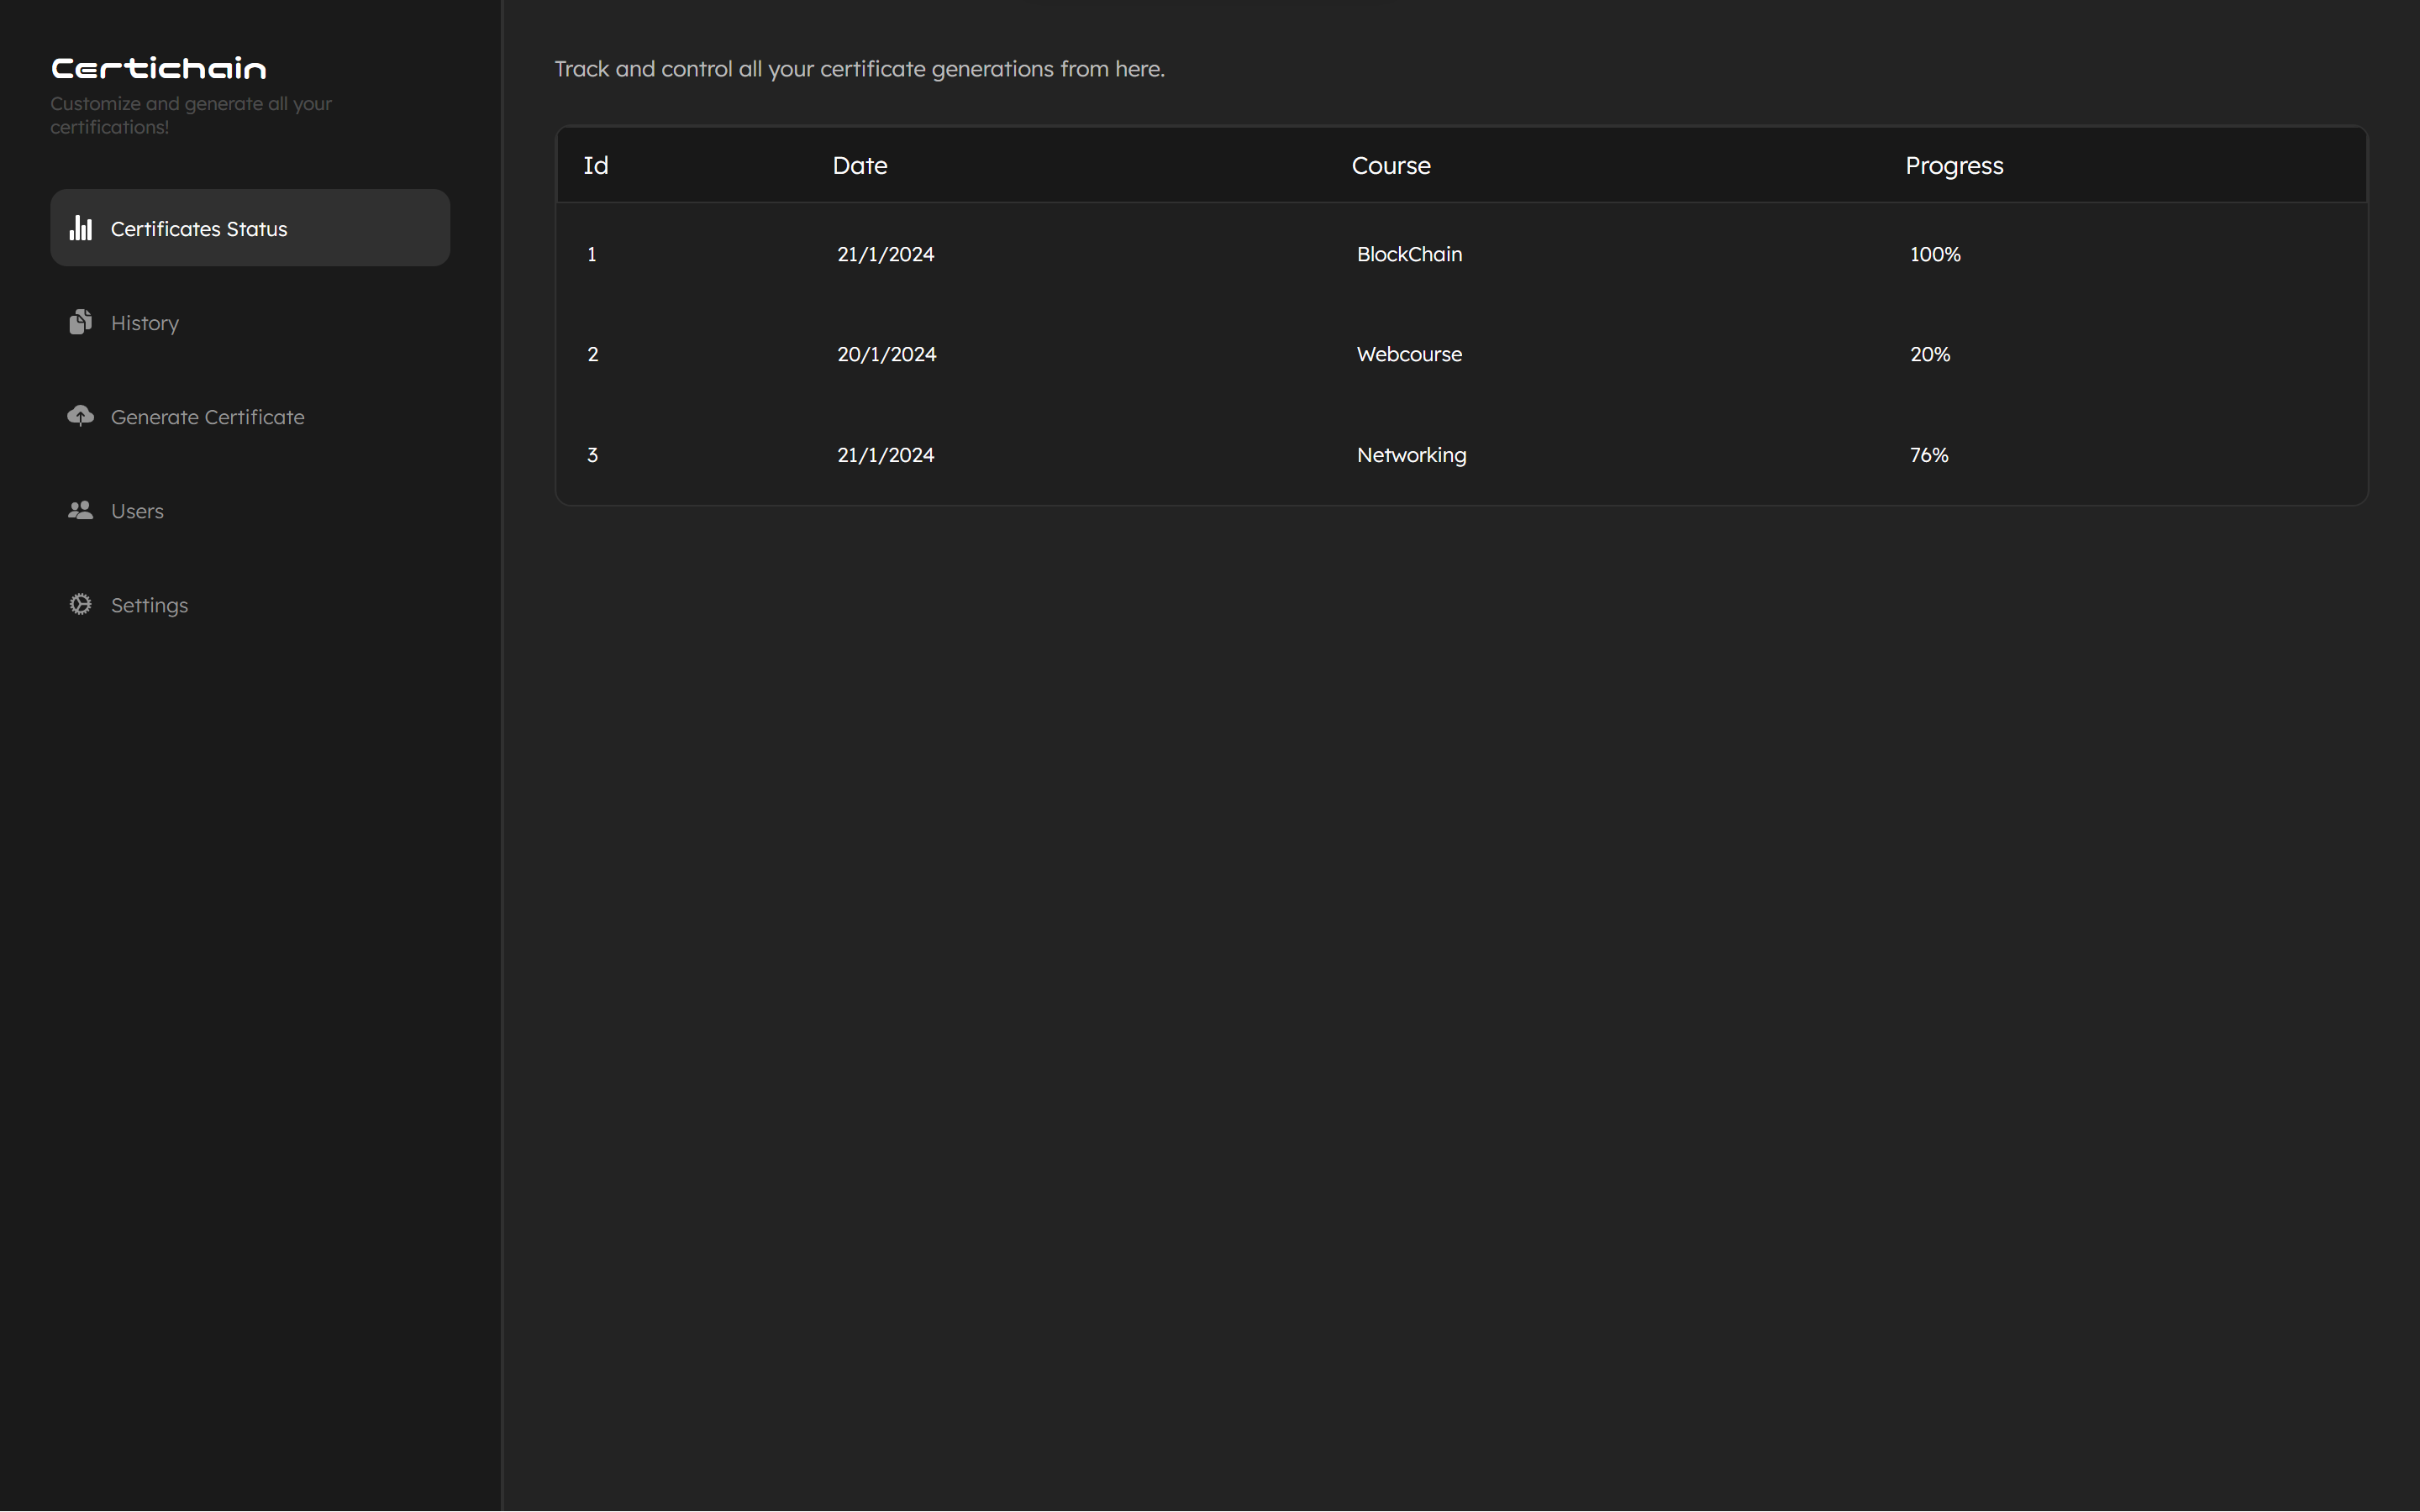The height and width of the screenshot is (1512, 2420).
Task: Click the Certificates Status bar chart icon
Action: coord(81,228)
